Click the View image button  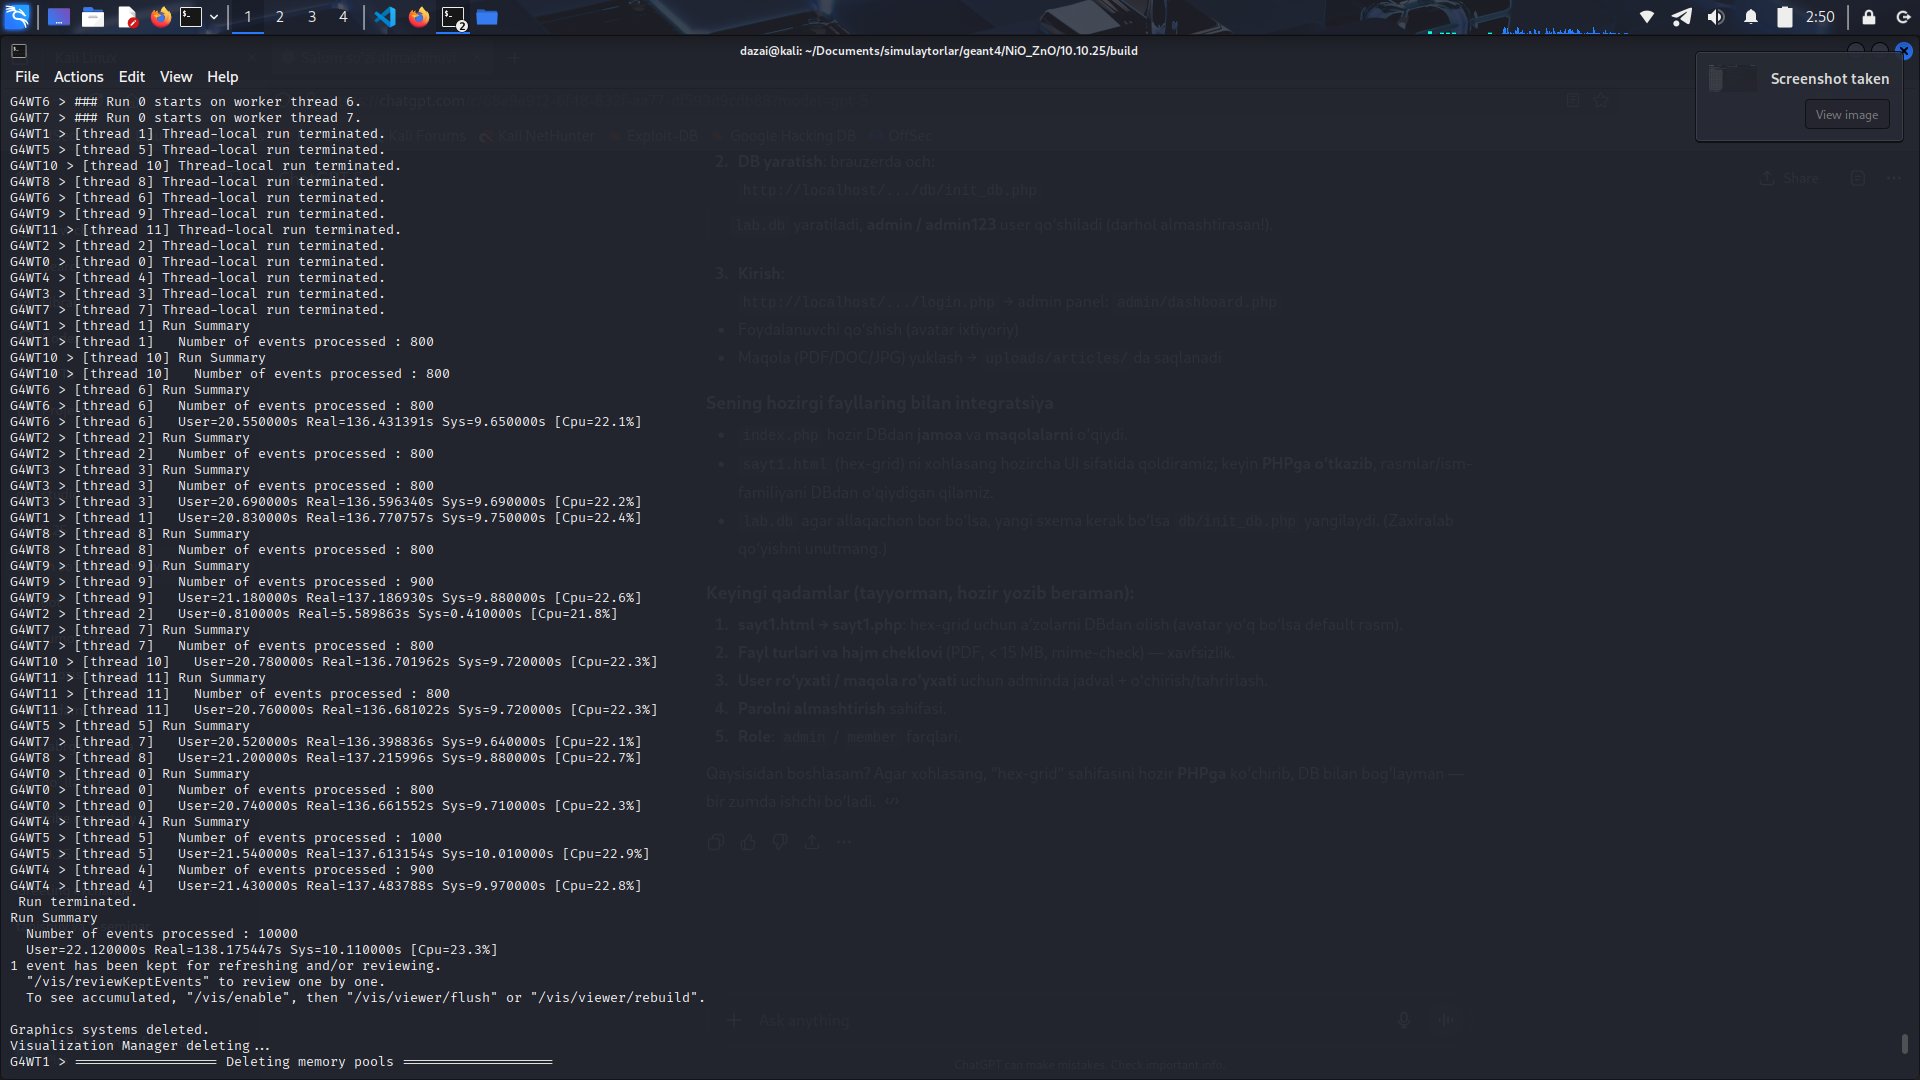pyautogui.click(x=1847, y=115)
